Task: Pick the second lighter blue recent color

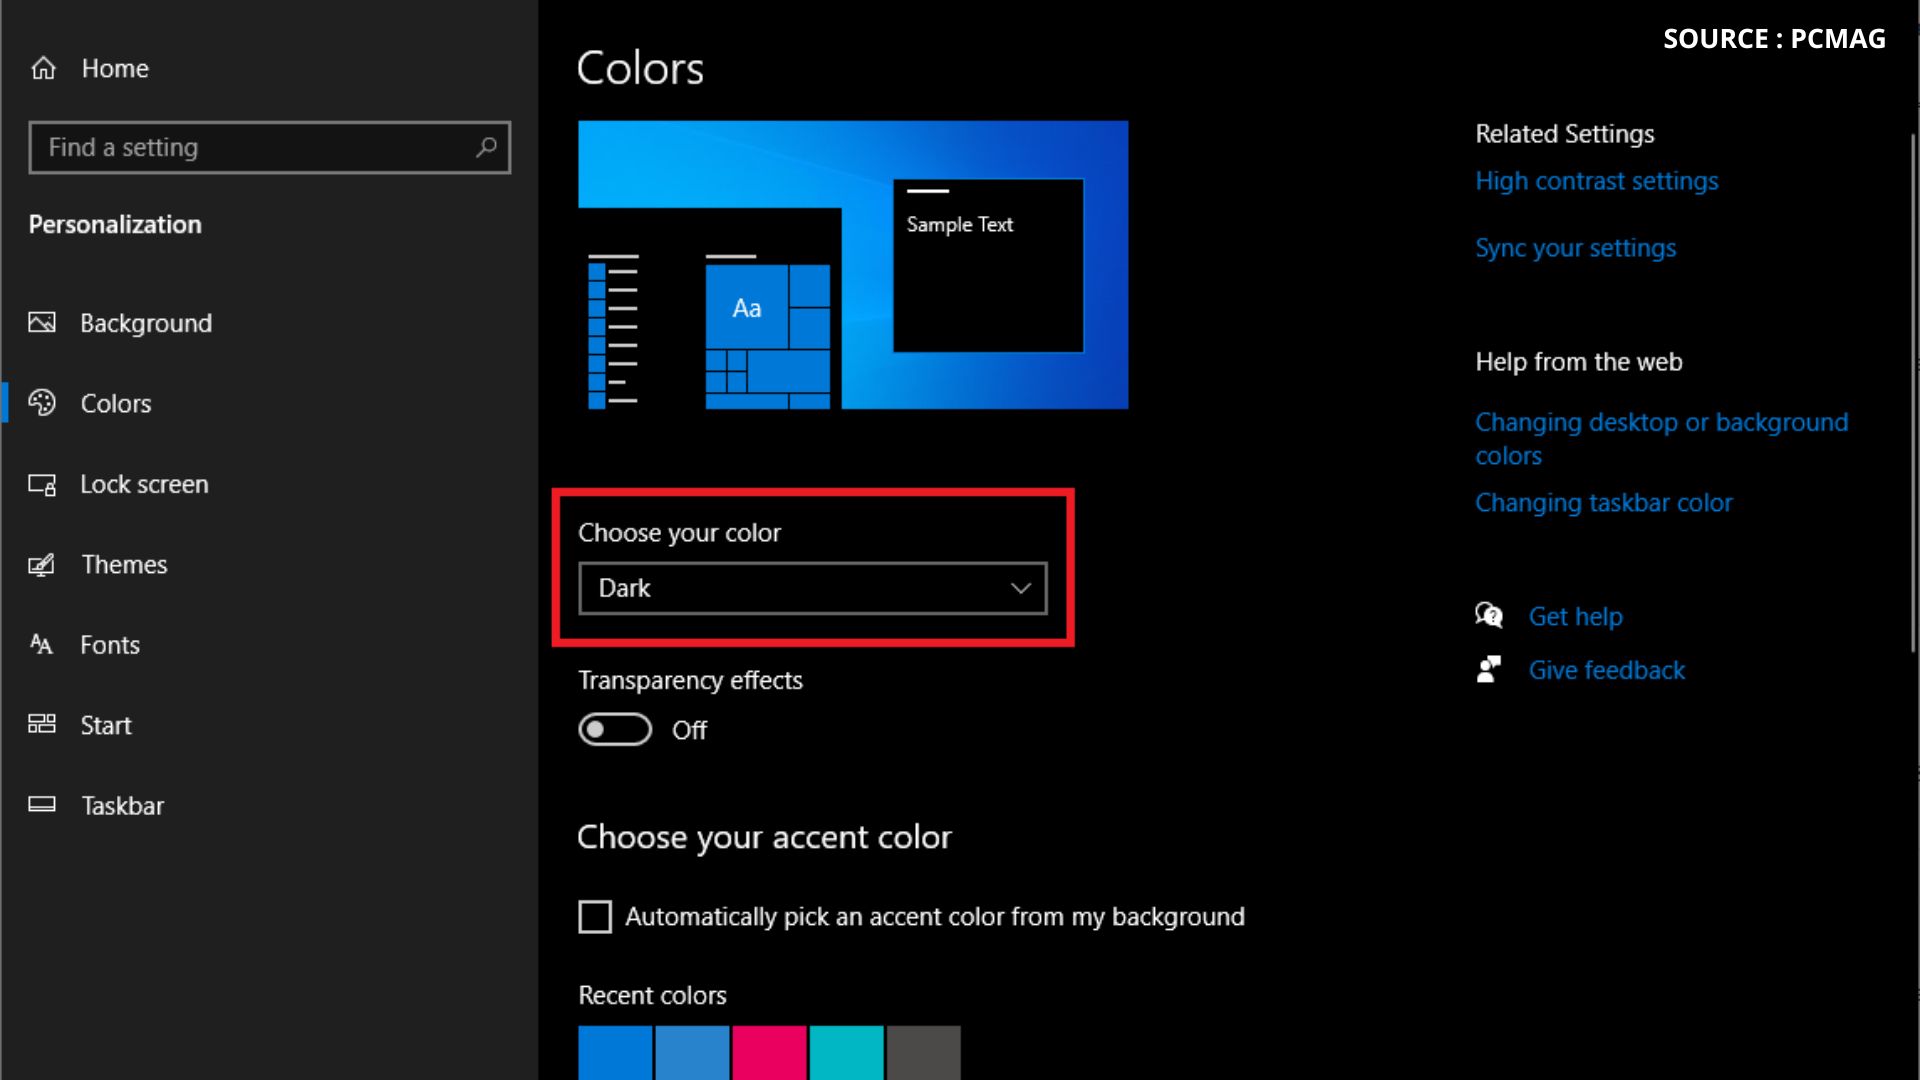Action: pos(692,1052)
